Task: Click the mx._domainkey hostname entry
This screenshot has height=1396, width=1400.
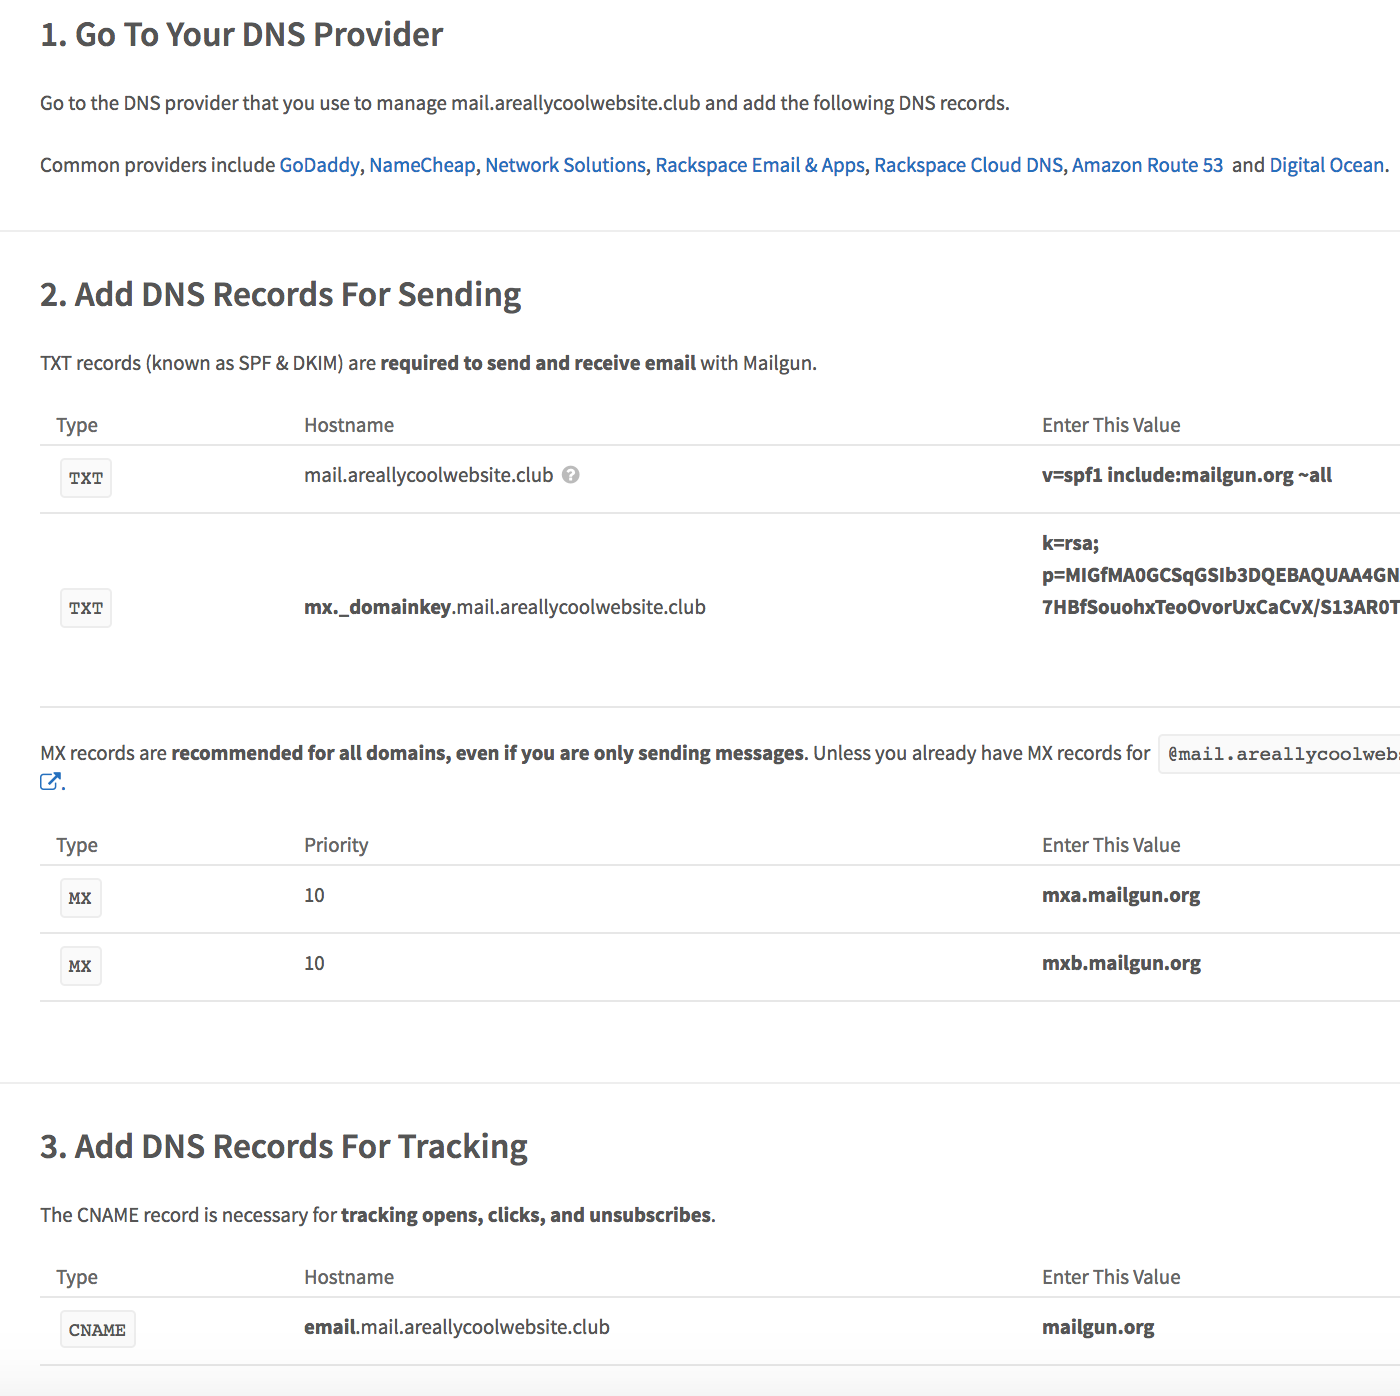Action: click(x=504, y=607)
